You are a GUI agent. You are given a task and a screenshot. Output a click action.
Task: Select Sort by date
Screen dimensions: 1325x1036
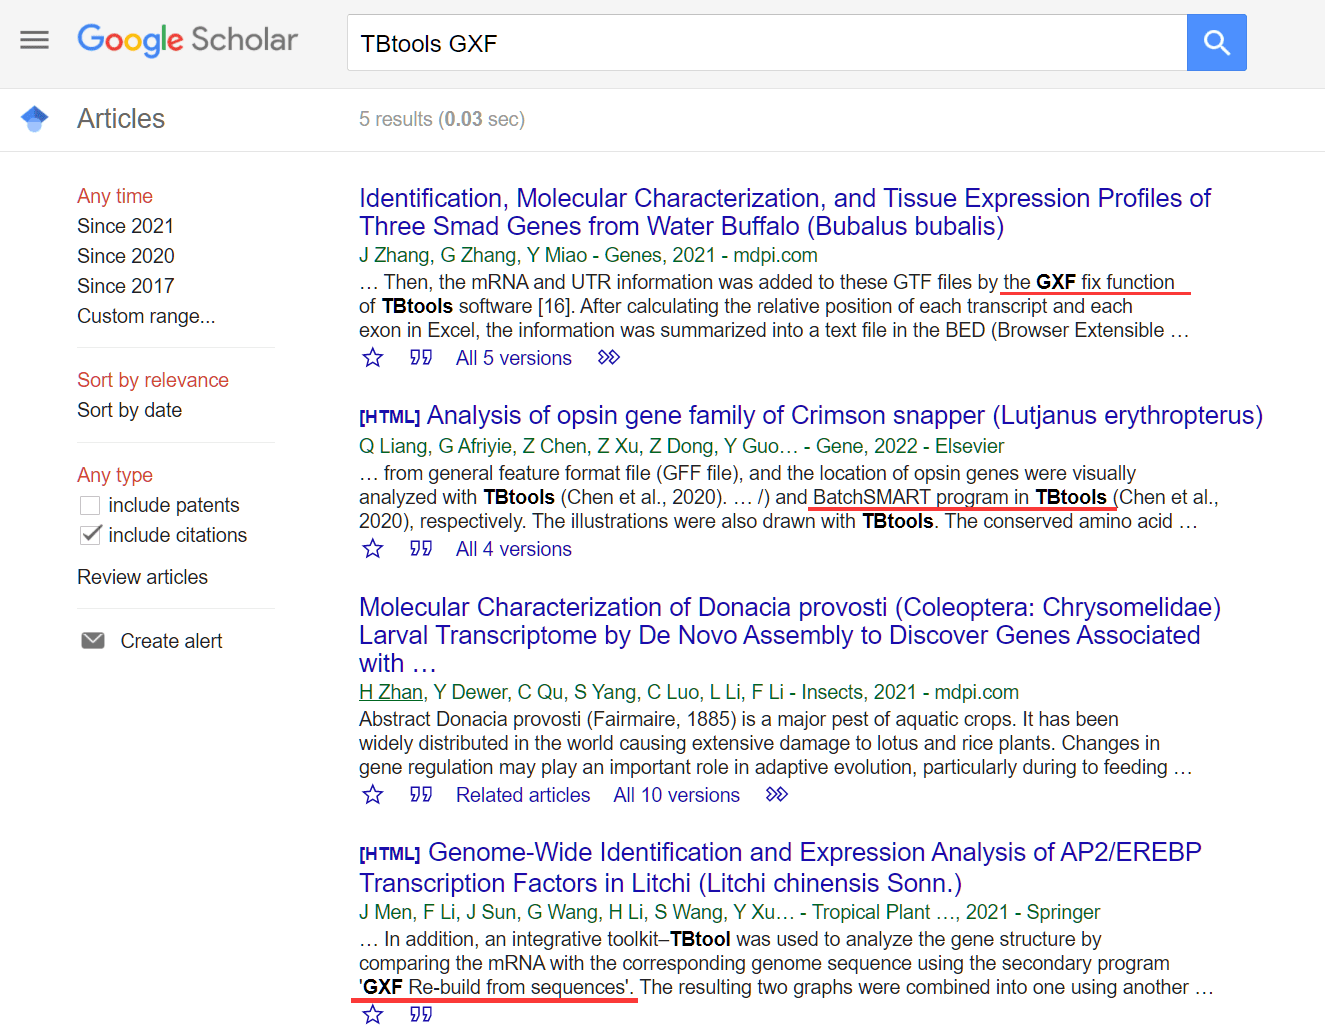(x=130, y=410)
